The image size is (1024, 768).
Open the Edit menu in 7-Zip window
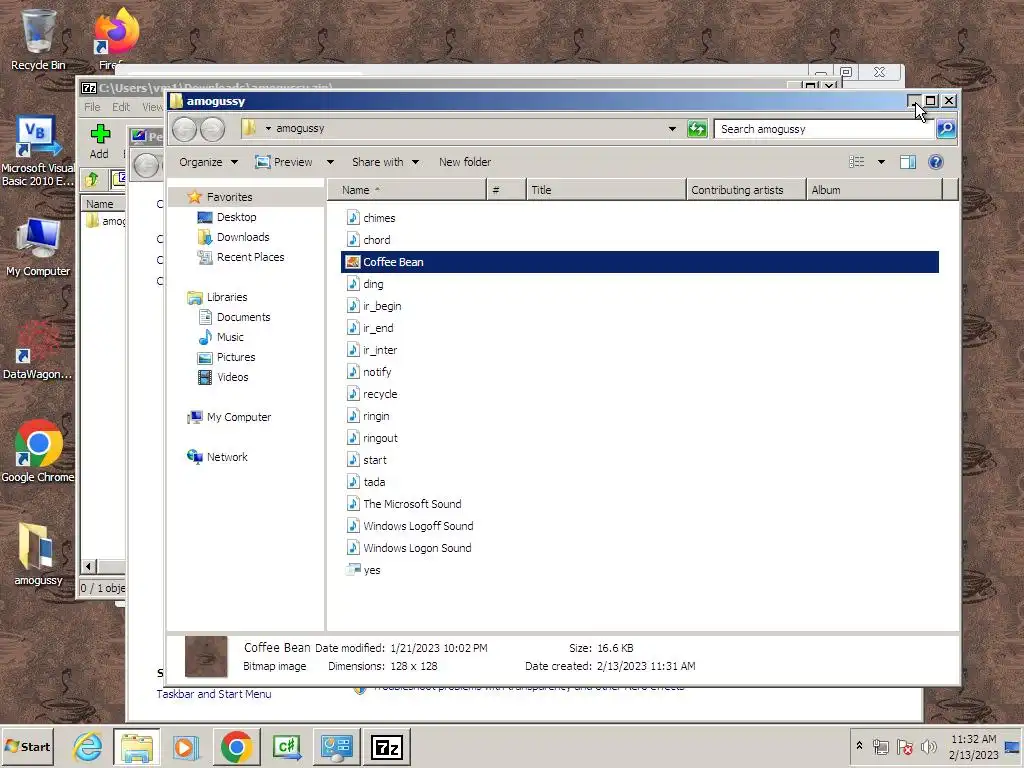tap(121, 107)
